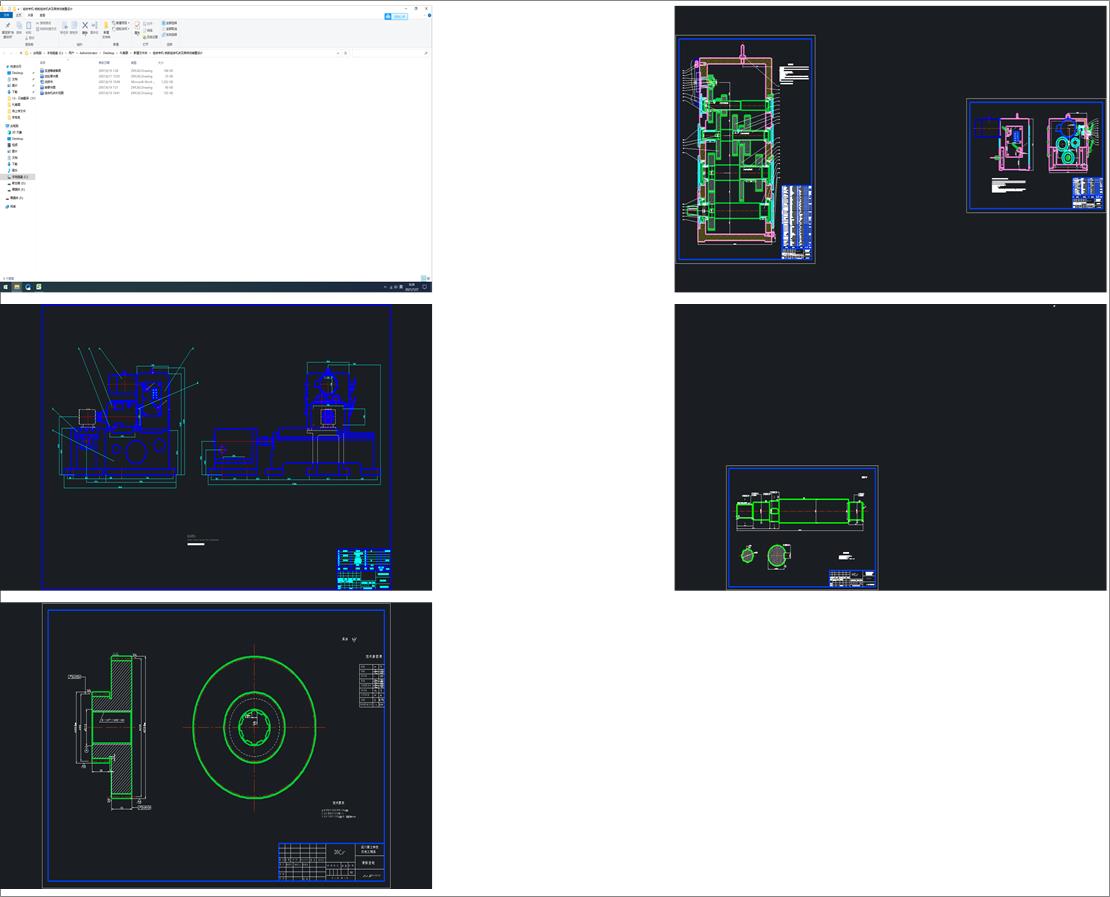Click the Explorer help question mark icon

(429, 16)
